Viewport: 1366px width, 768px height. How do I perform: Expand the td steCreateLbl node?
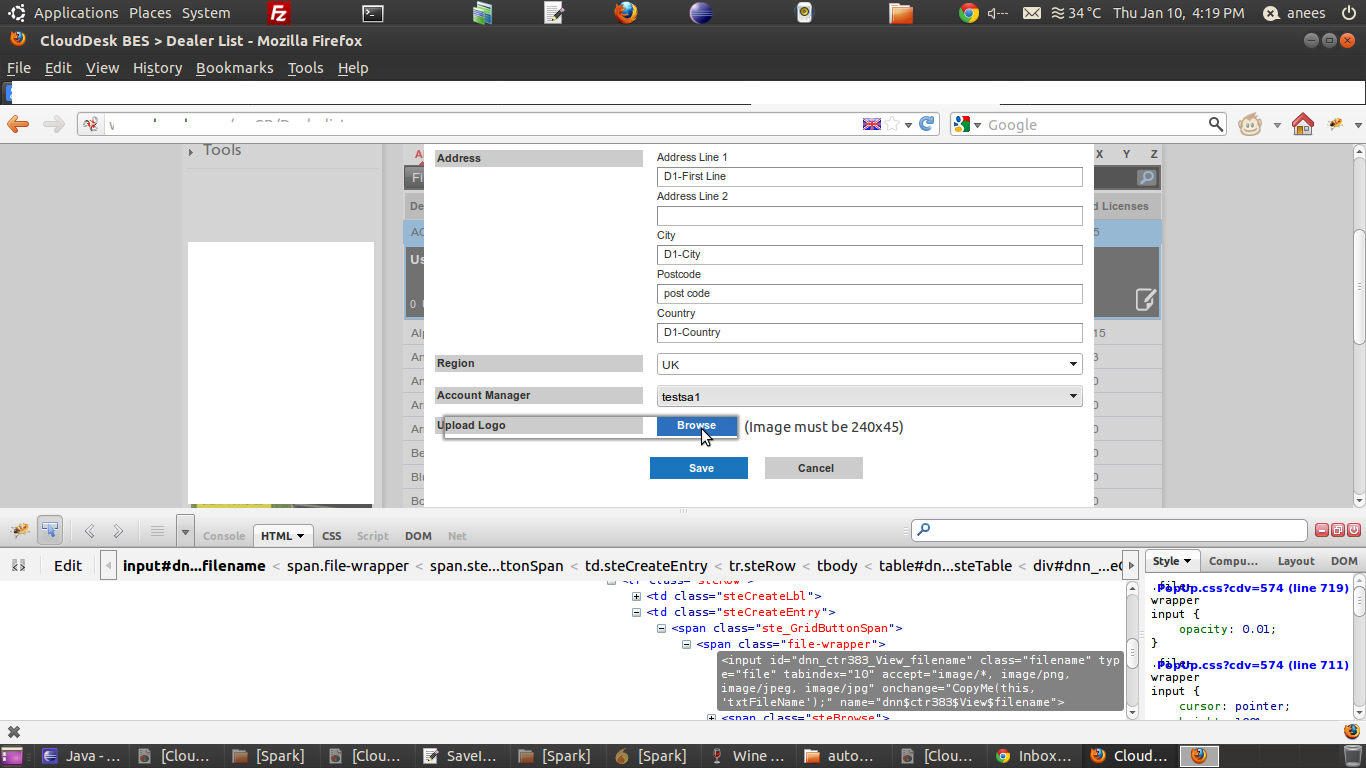point(637,596)
